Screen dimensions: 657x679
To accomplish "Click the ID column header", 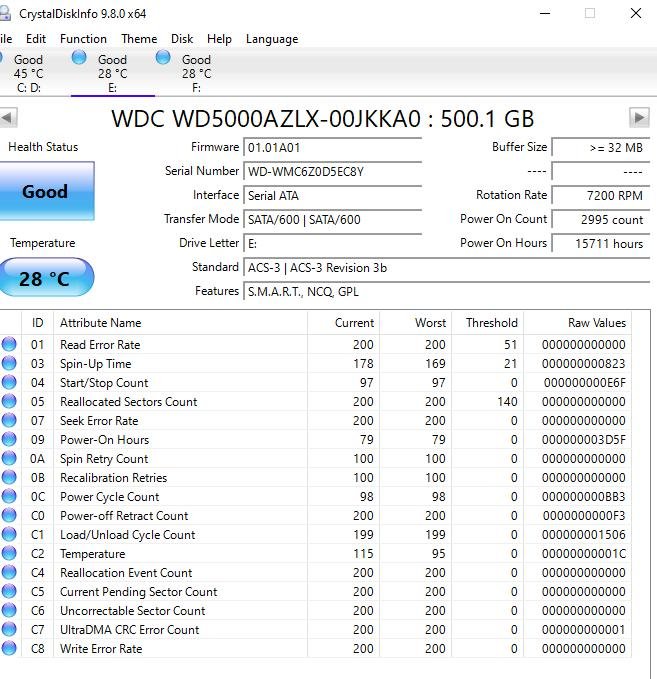I will click(x=37, y=323).
